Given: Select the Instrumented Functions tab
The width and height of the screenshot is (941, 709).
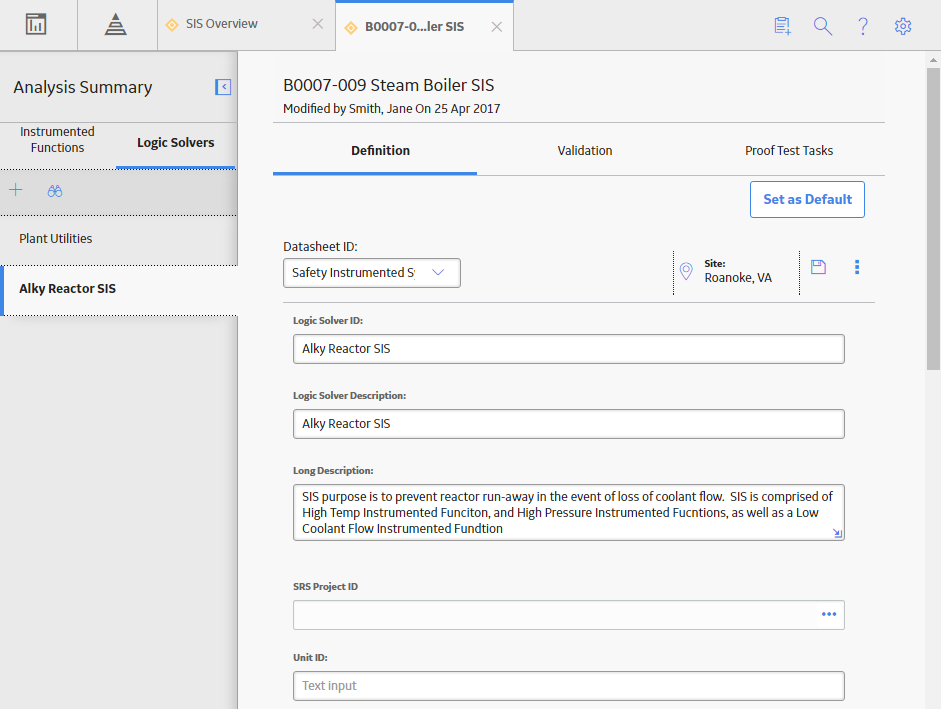Looking at the screenshot, I should (x=58, y=140).
